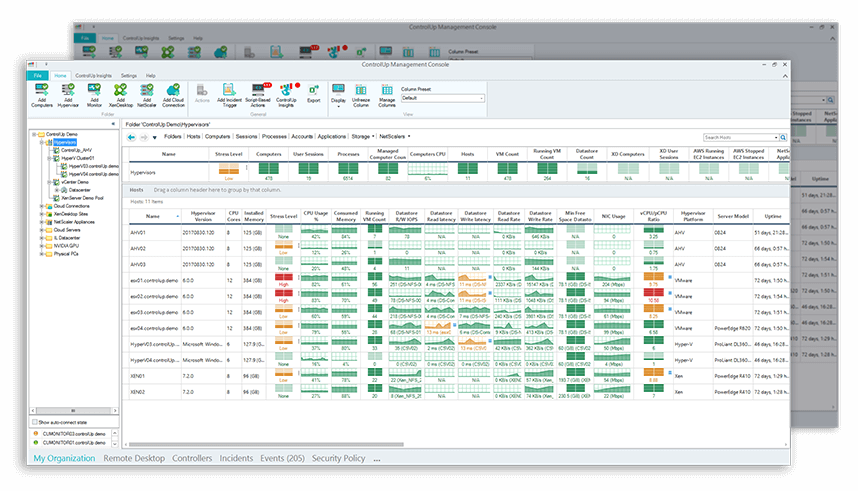Tick the Show auto-connect state checkbox
The width and height of the screenshot is (858, 491).
[34, 422]
